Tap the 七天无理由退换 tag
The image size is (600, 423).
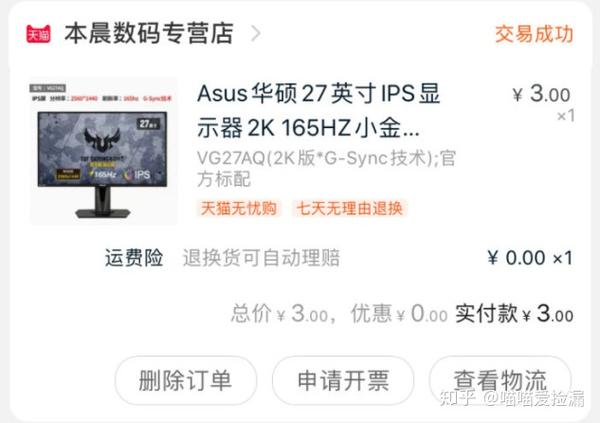coord(349,209)
